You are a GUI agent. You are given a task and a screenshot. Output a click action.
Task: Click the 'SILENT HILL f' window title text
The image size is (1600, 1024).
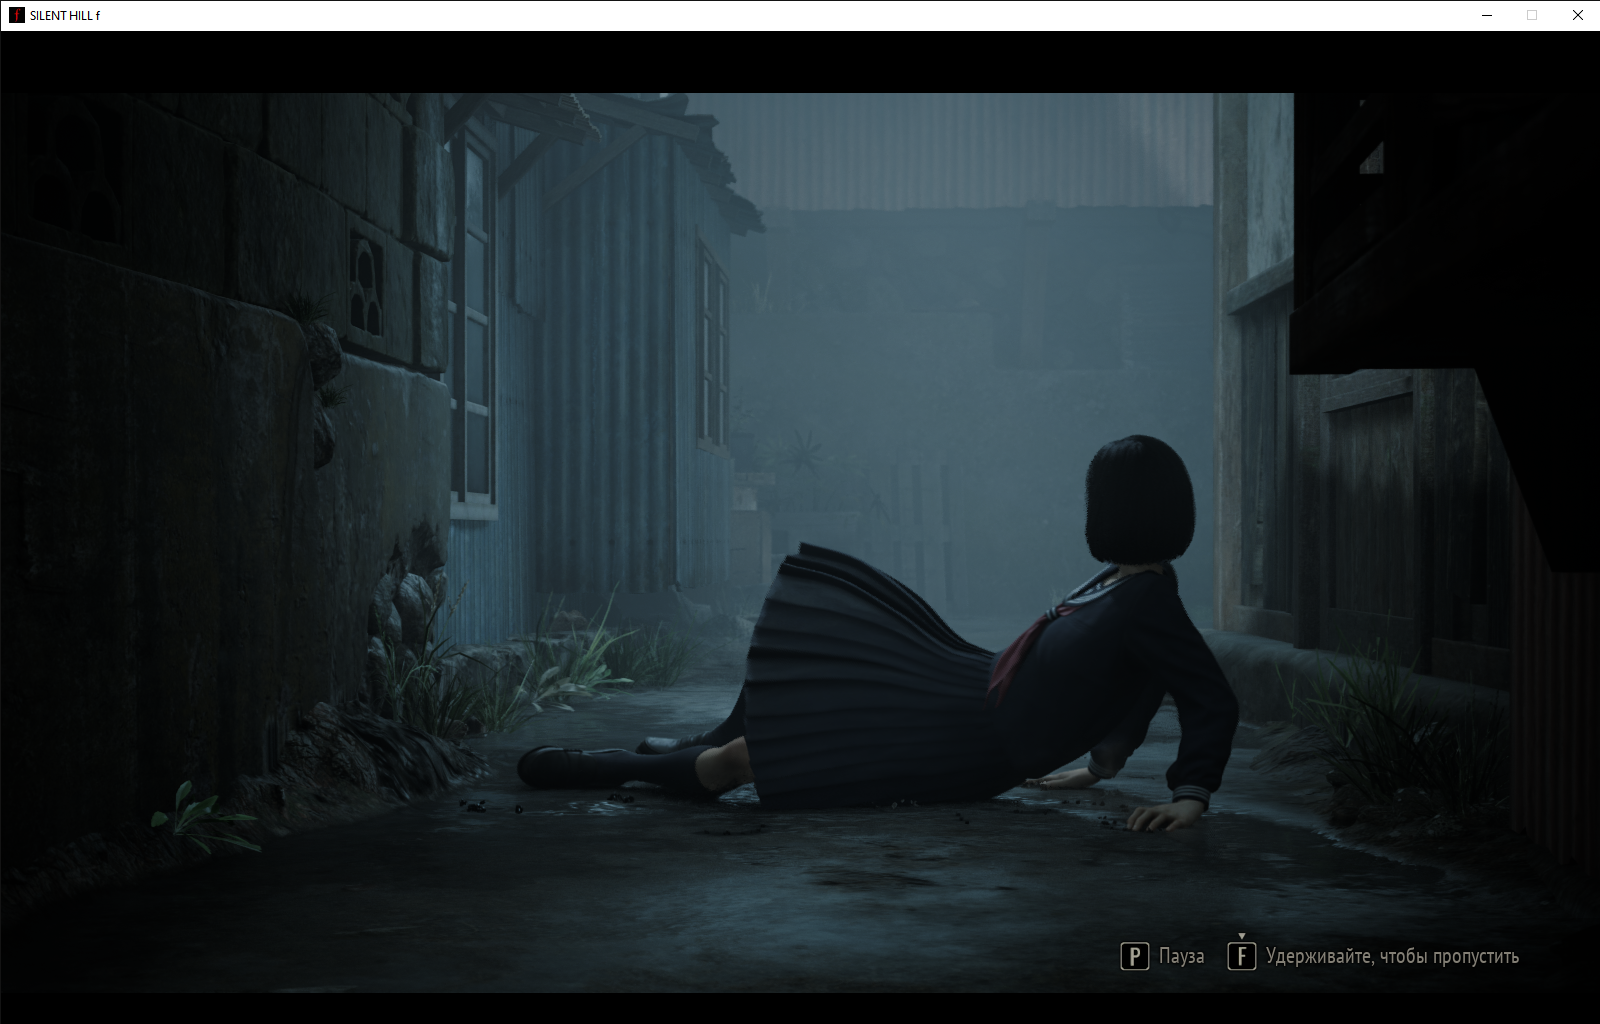(x=65, y=16)
